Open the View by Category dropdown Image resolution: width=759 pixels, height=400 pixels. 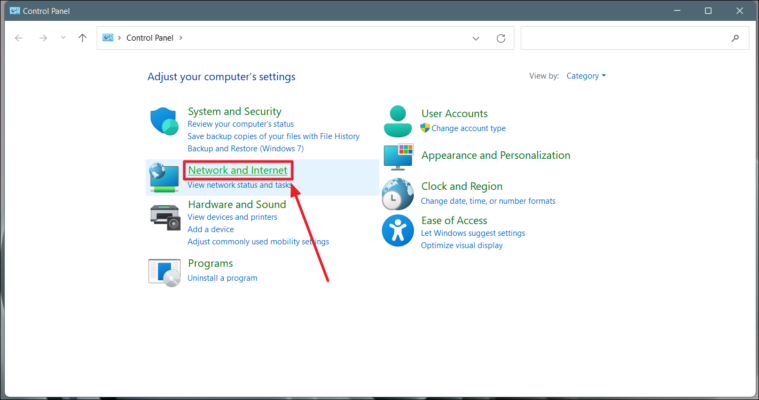pos(586,76)
